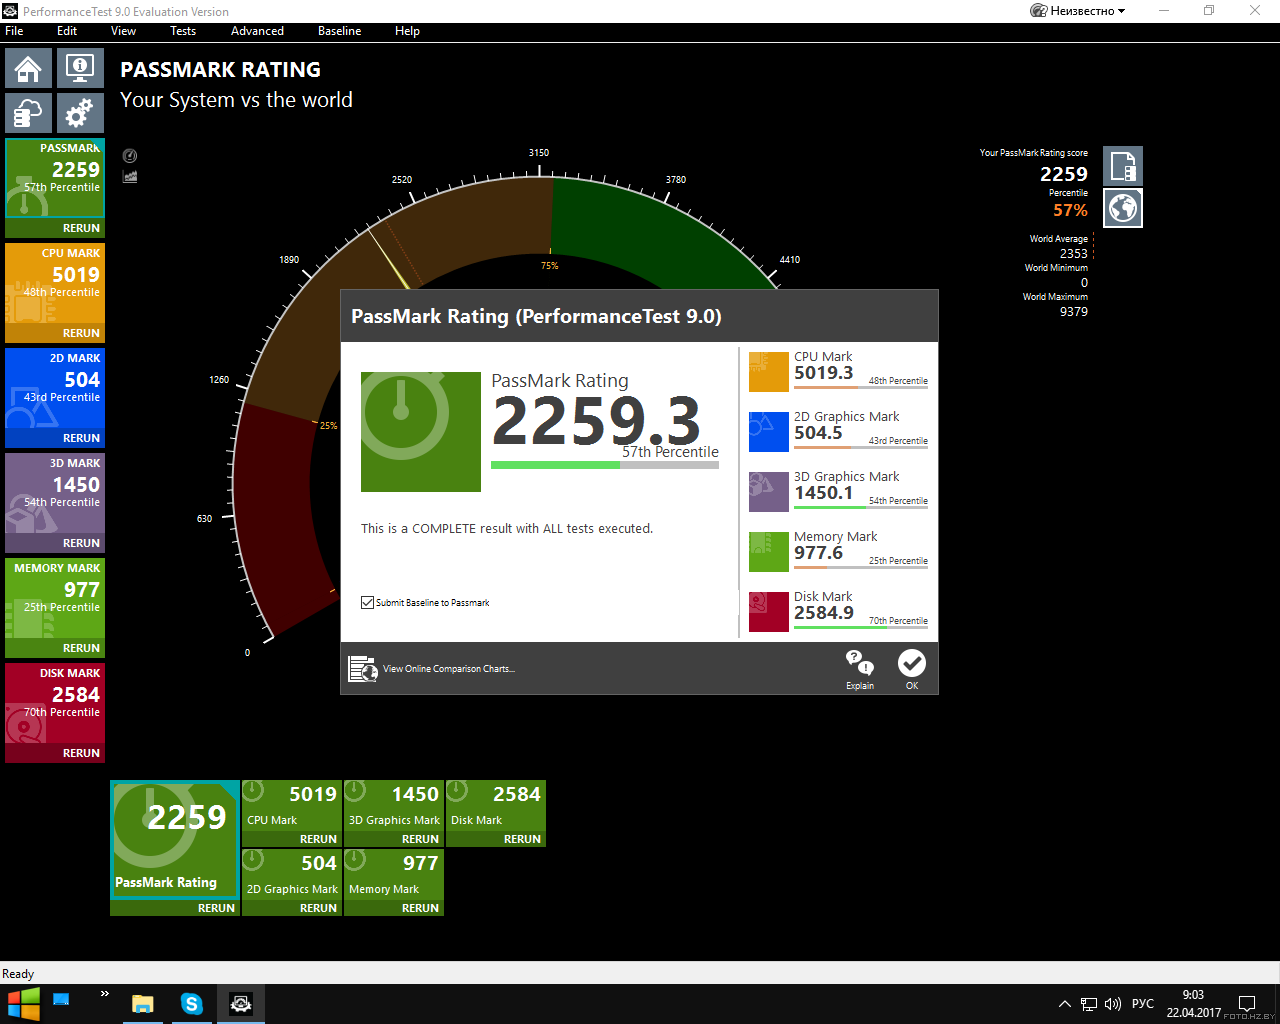Rerun the bottom 2D Graphics Mark tile
The height and width of the screenshot is (1024, 1280).
point(318,908)
